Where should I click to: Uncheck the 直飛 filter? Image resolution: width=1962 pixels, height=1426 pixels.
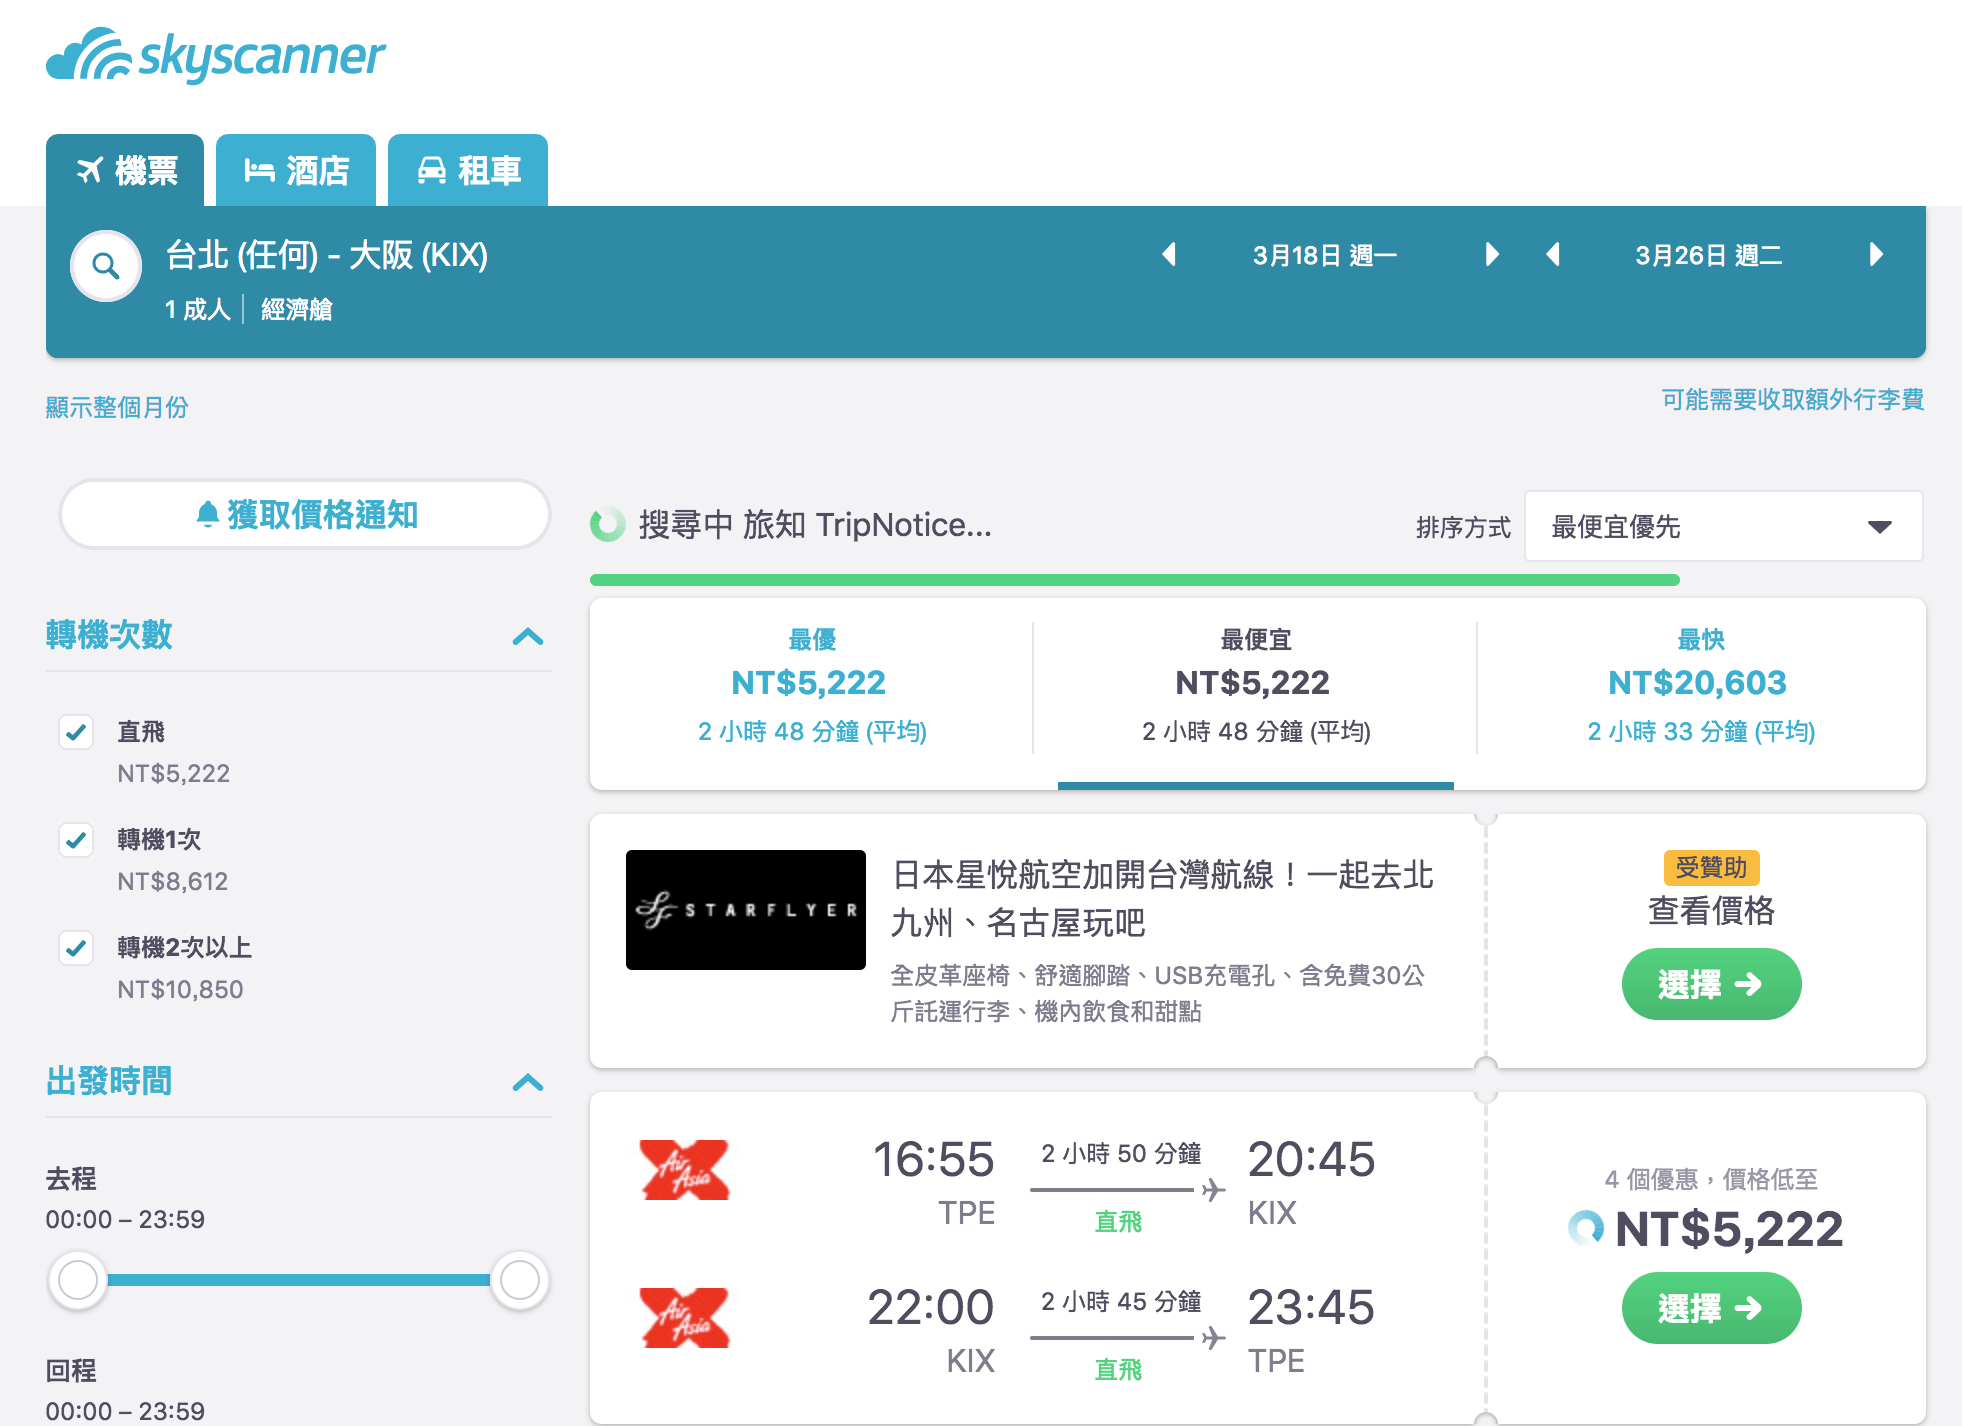click(x=77, y=732)
